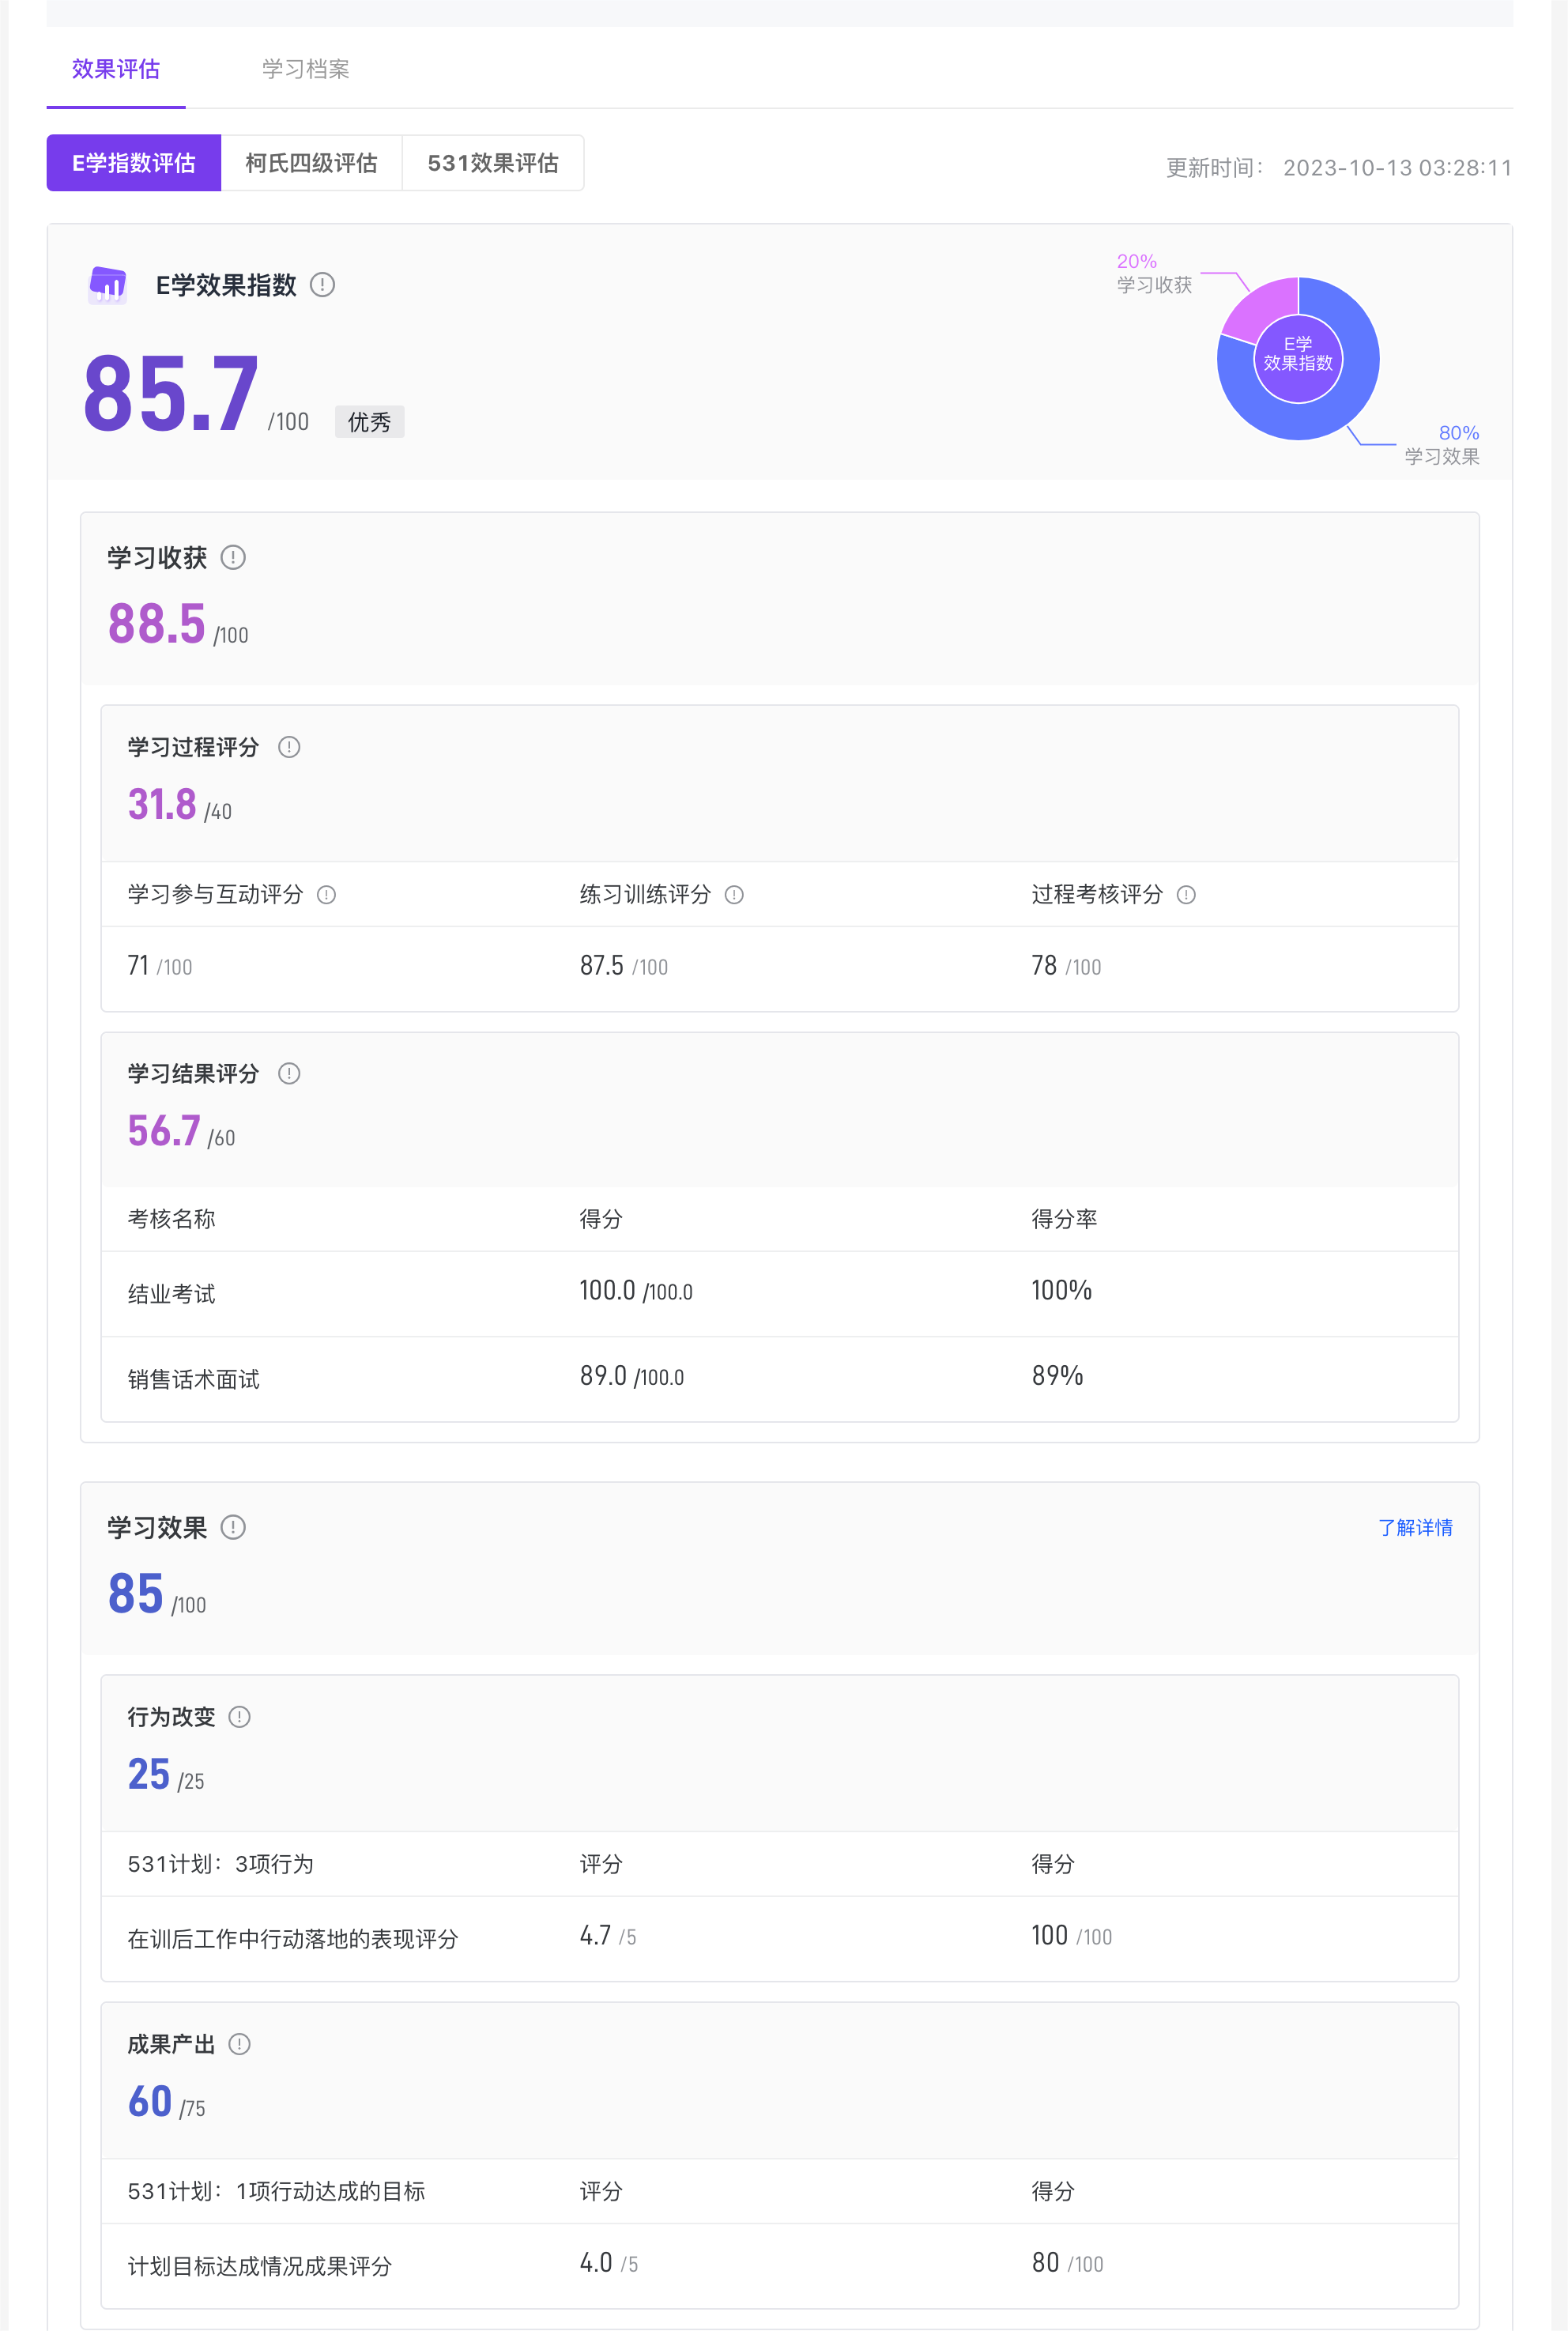Click info icon next to E学效果指数
Viewport: 1568px width, 2331px height.
pyautogui.click(x=322, y=285)
